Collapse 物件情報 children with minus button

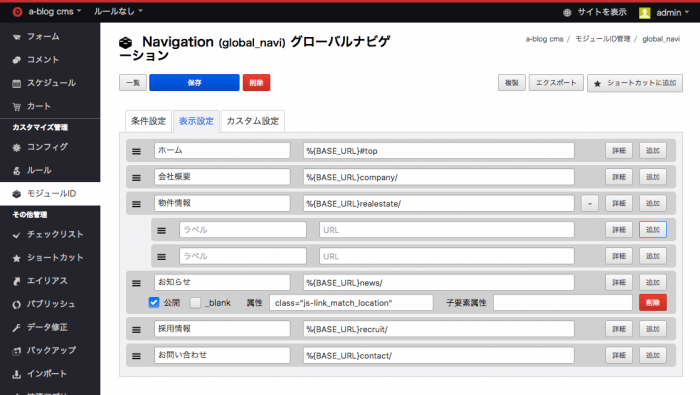(590, 204)
